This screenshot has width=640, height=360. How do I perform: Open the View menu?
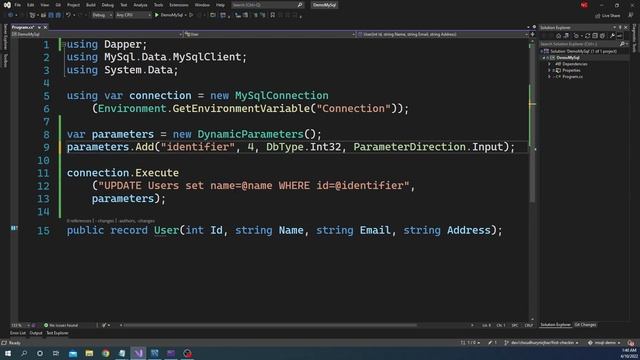[x=44, y=5]
